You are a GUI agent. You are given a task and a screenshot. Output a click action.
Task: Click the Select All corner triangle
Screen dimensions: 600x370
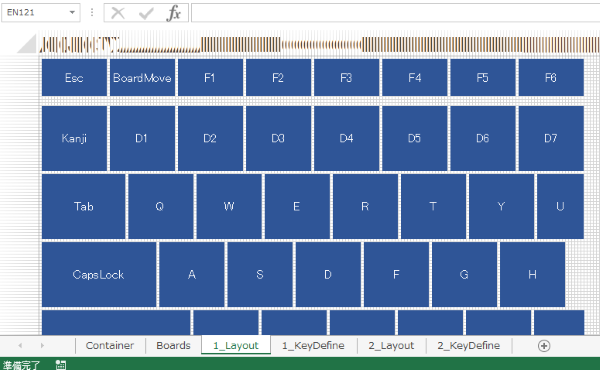(27, 44)
